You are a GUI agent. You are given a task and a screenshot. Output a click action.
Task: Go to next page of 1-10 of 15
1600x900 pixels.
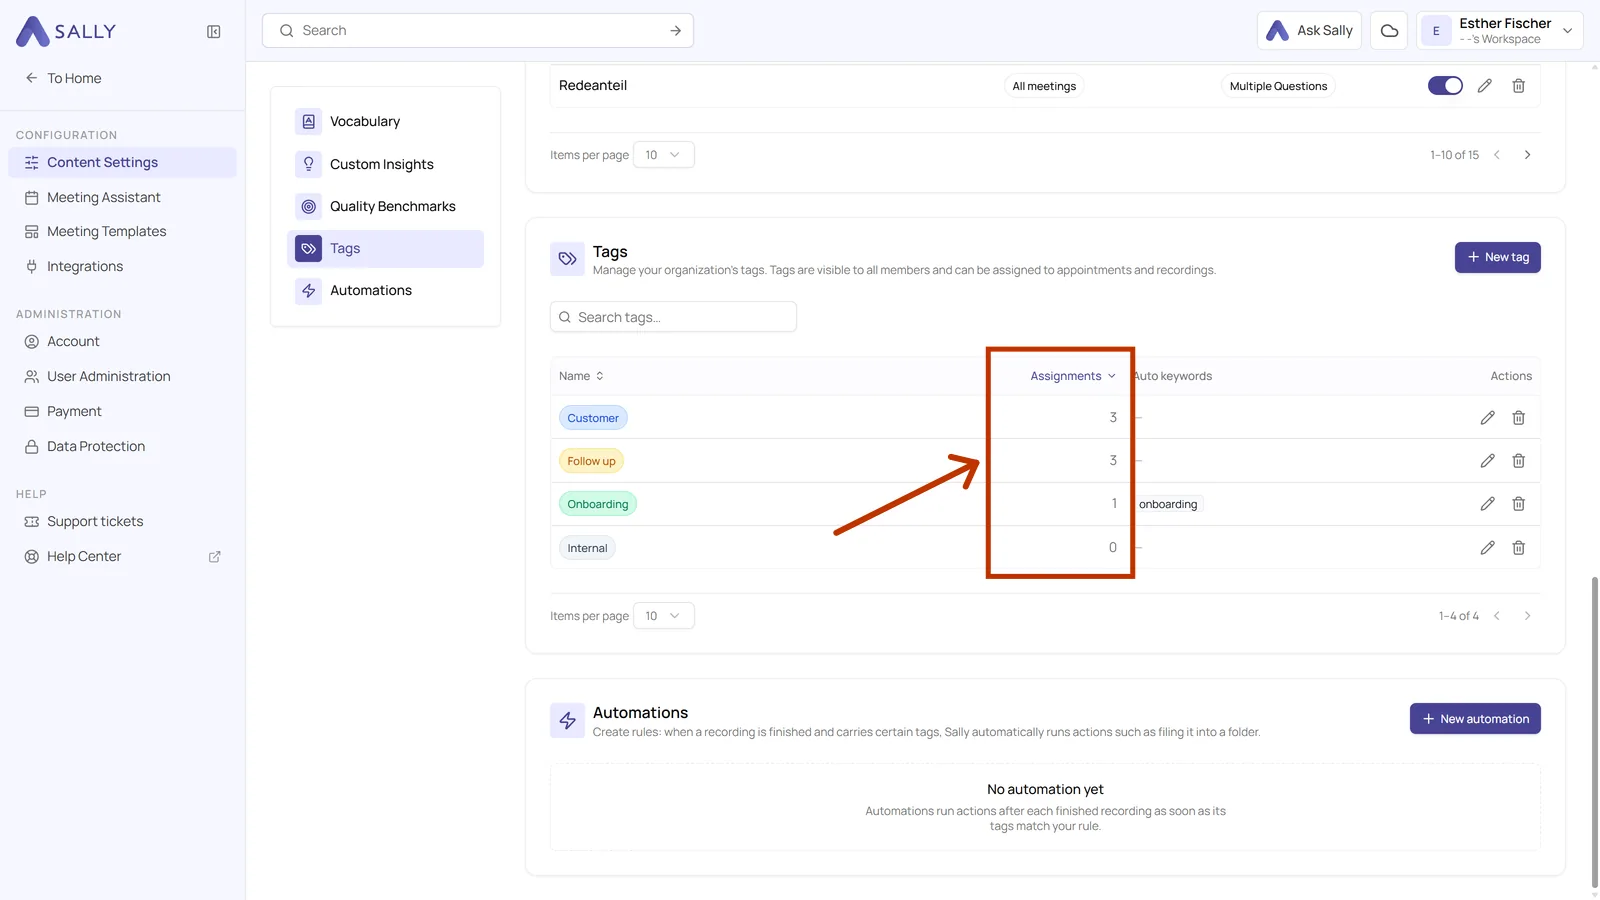[x=1527, y=155]
